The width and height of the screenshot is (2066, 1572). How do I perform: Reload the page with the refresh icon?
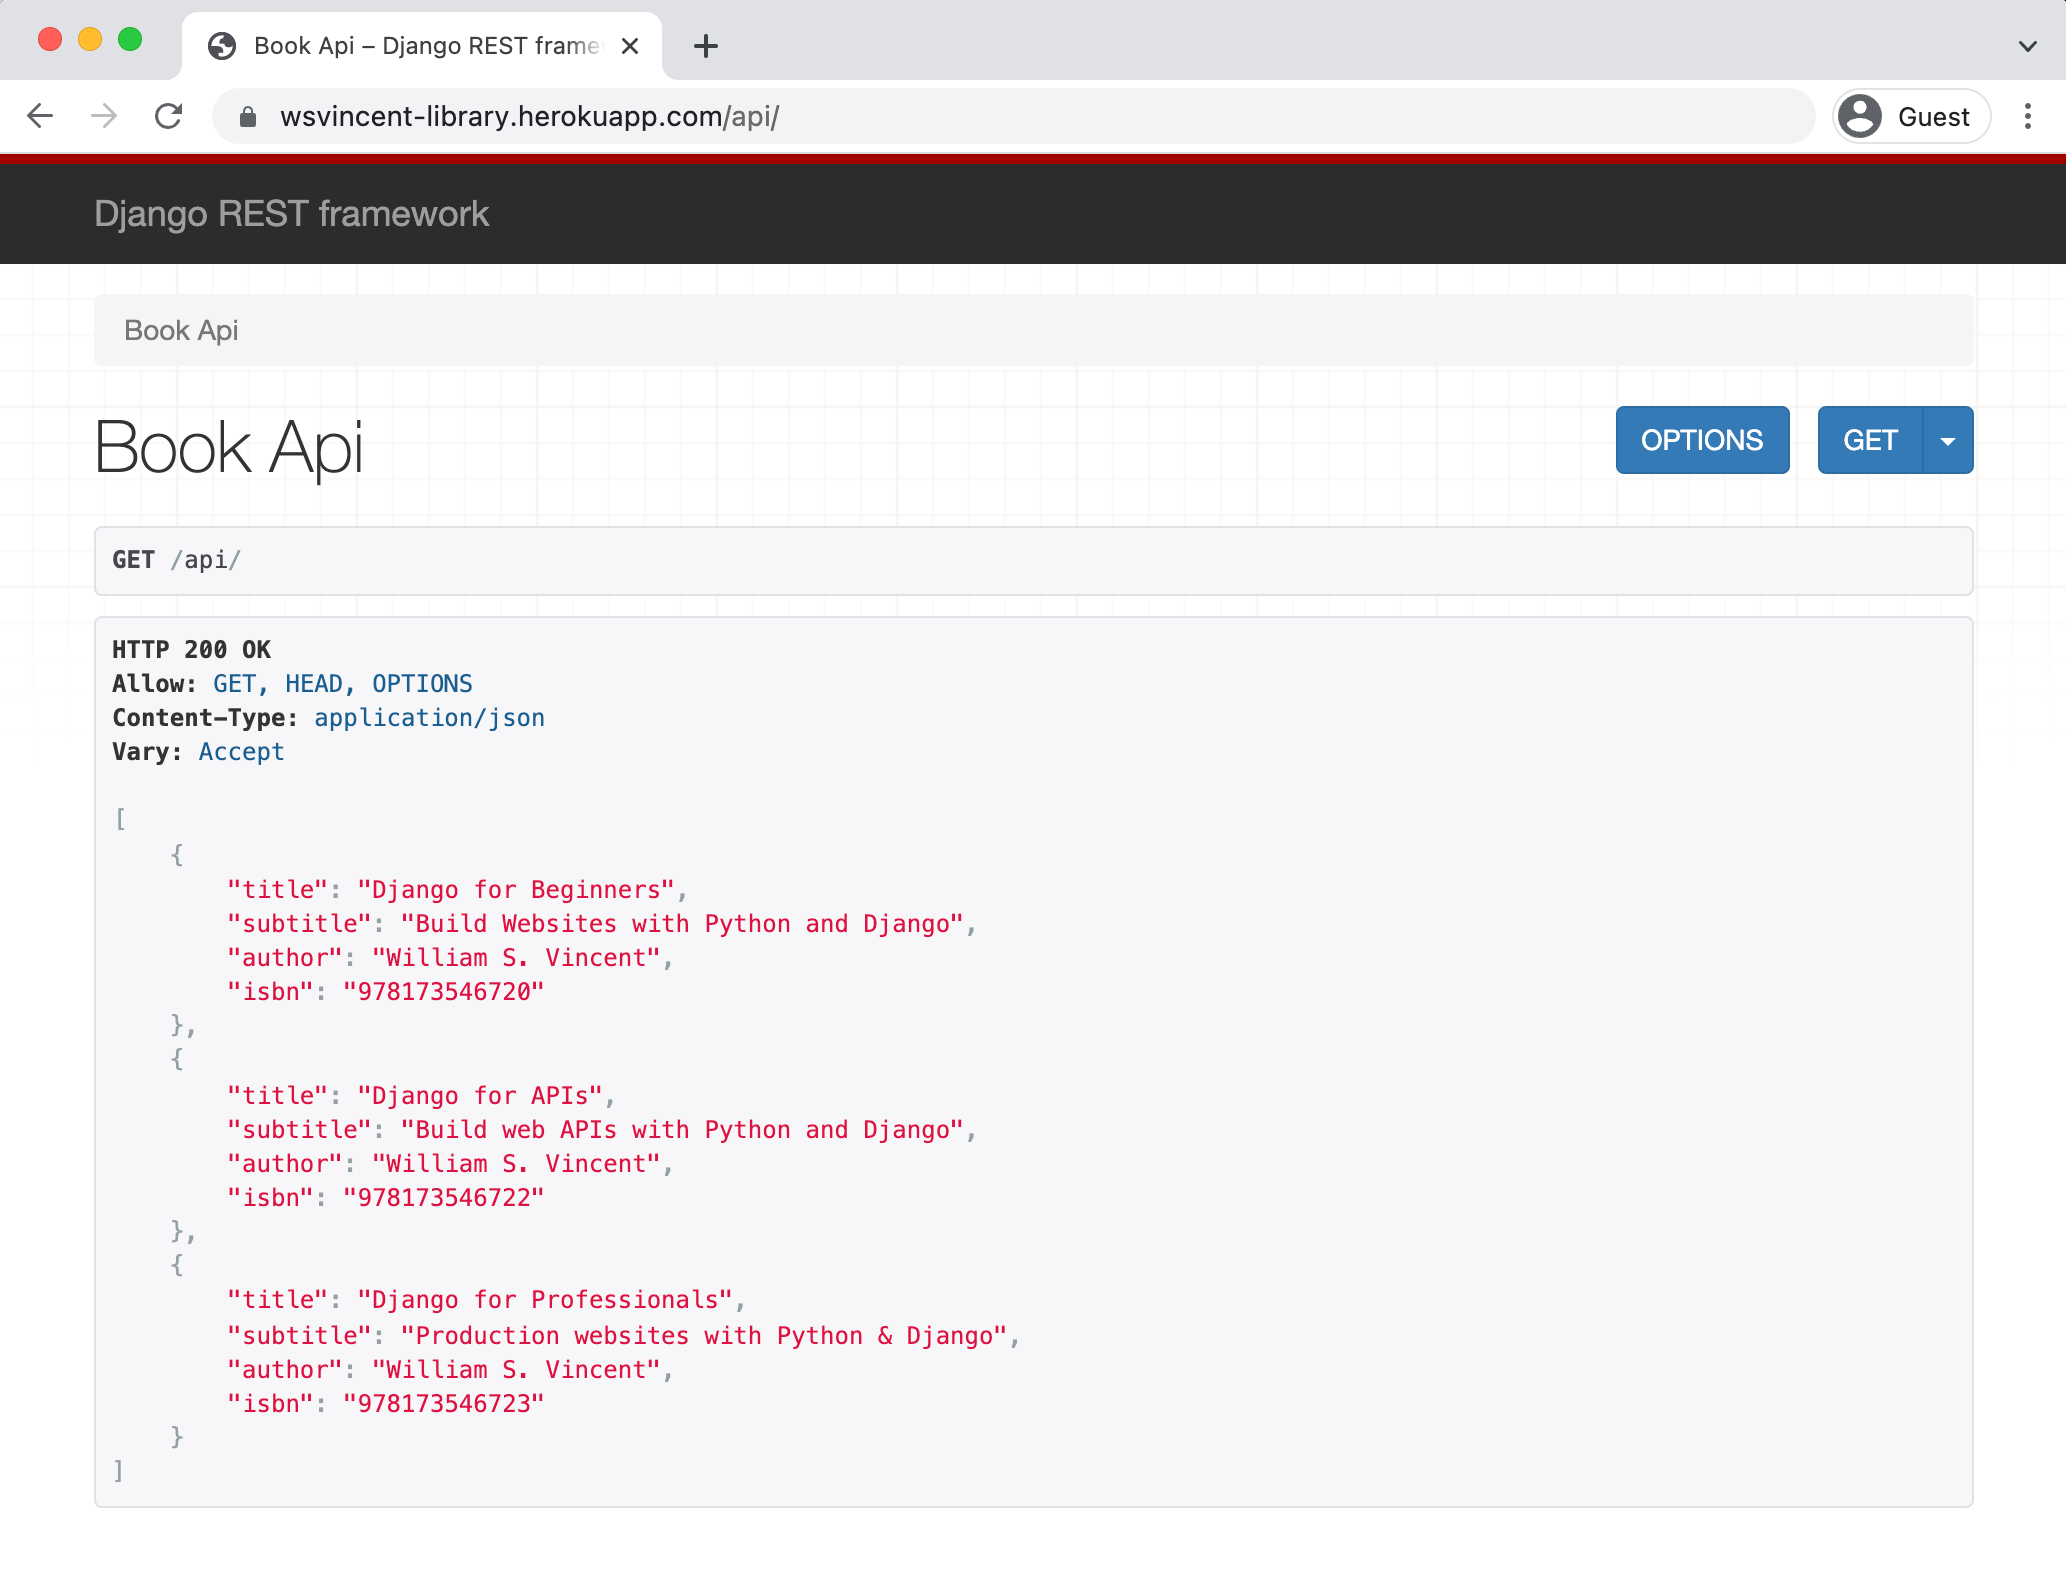pyautogui.click(x=168, y=116)
